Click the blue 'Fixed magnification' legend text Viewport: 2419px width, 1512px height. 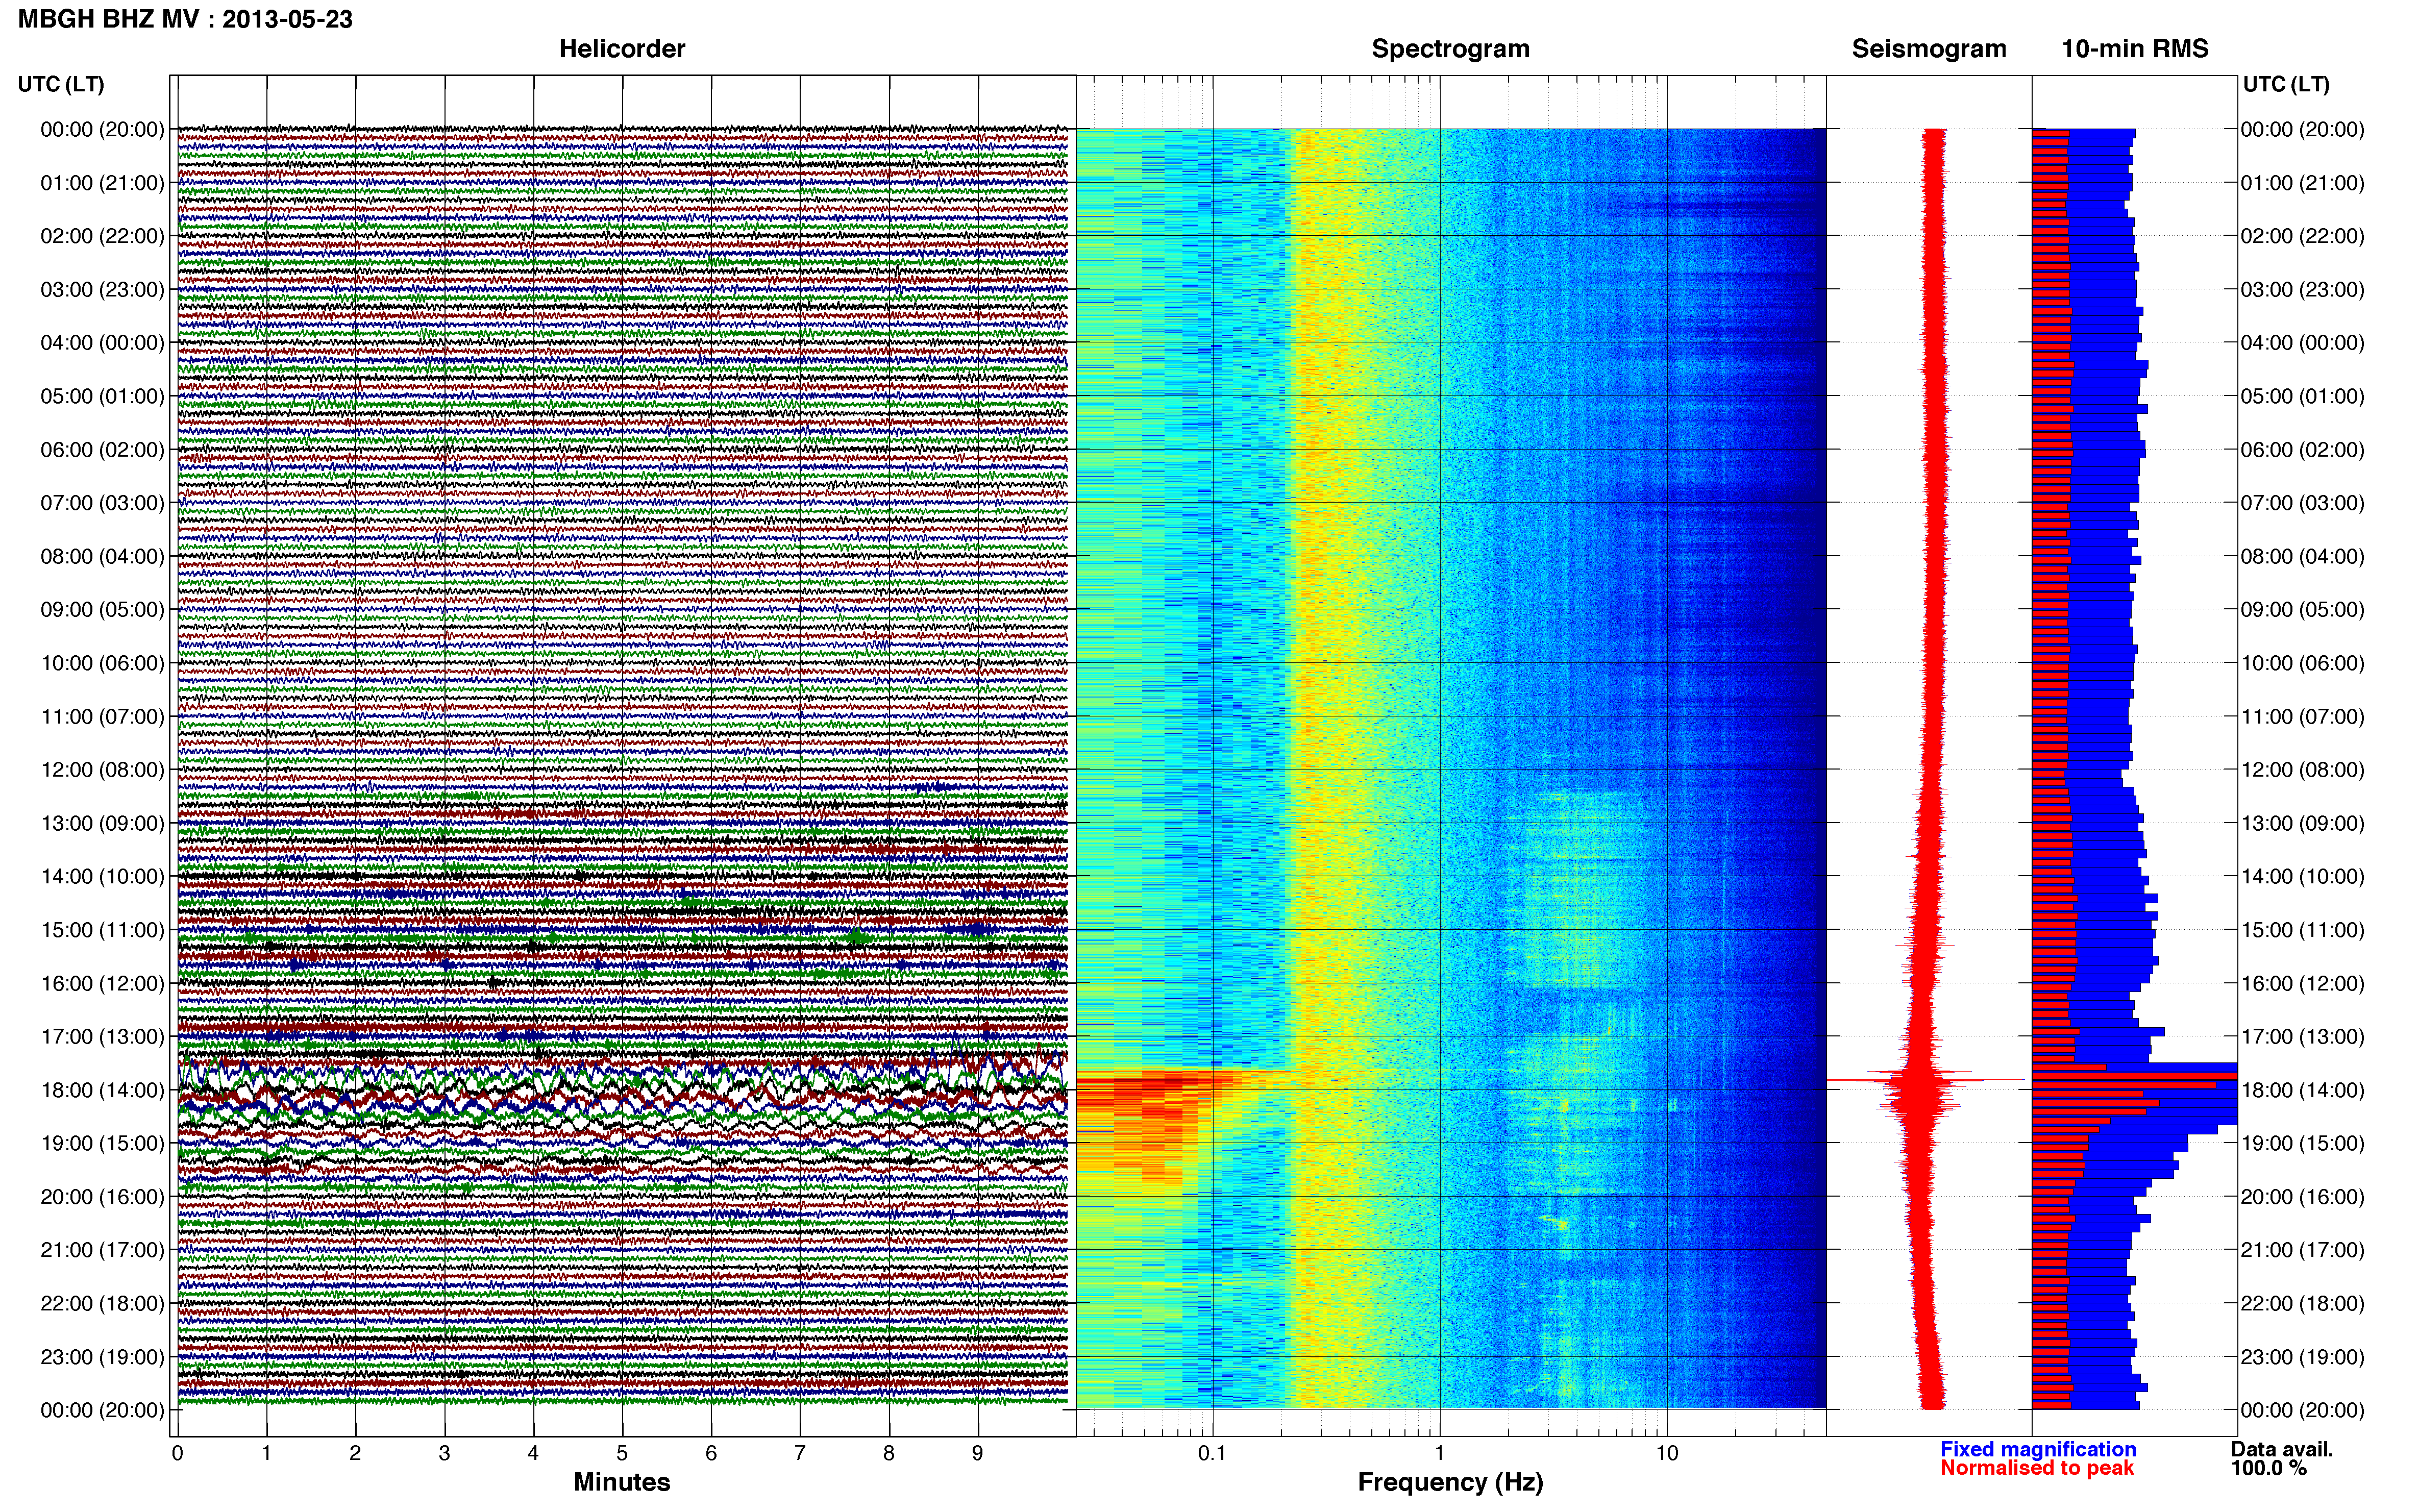point(2038,1449)
